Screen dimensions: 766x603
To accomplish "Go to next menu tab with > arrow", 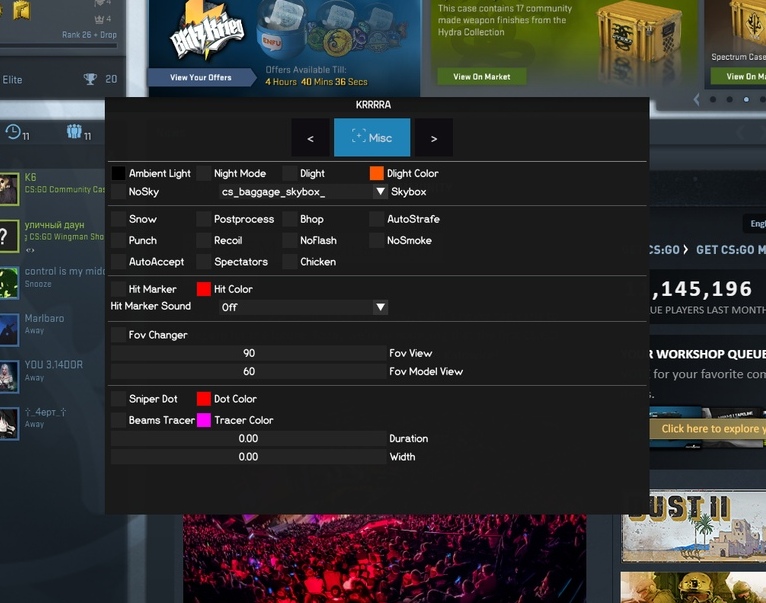I will pos(433,138).
